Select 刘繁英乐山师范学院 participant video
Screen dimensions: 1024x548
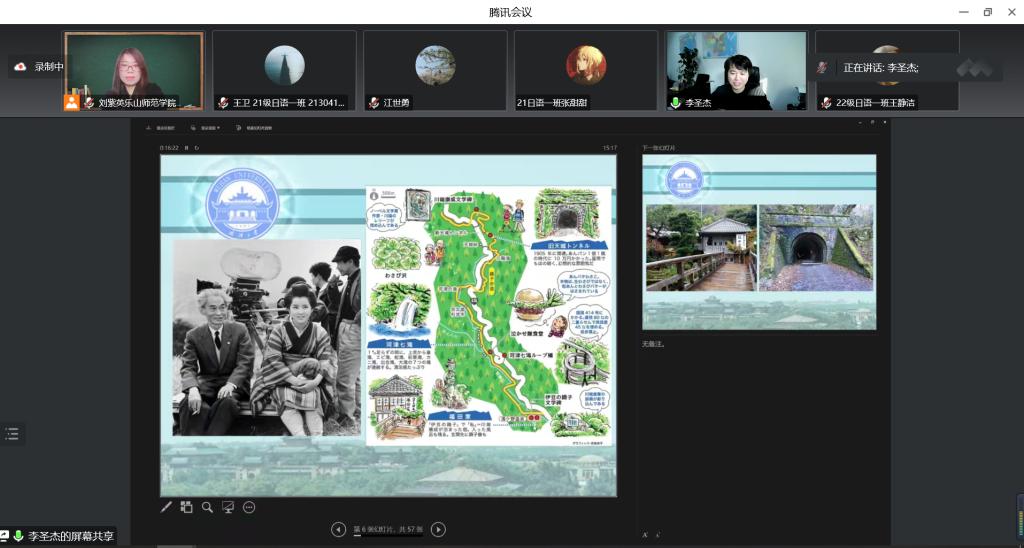pos(134,70)
